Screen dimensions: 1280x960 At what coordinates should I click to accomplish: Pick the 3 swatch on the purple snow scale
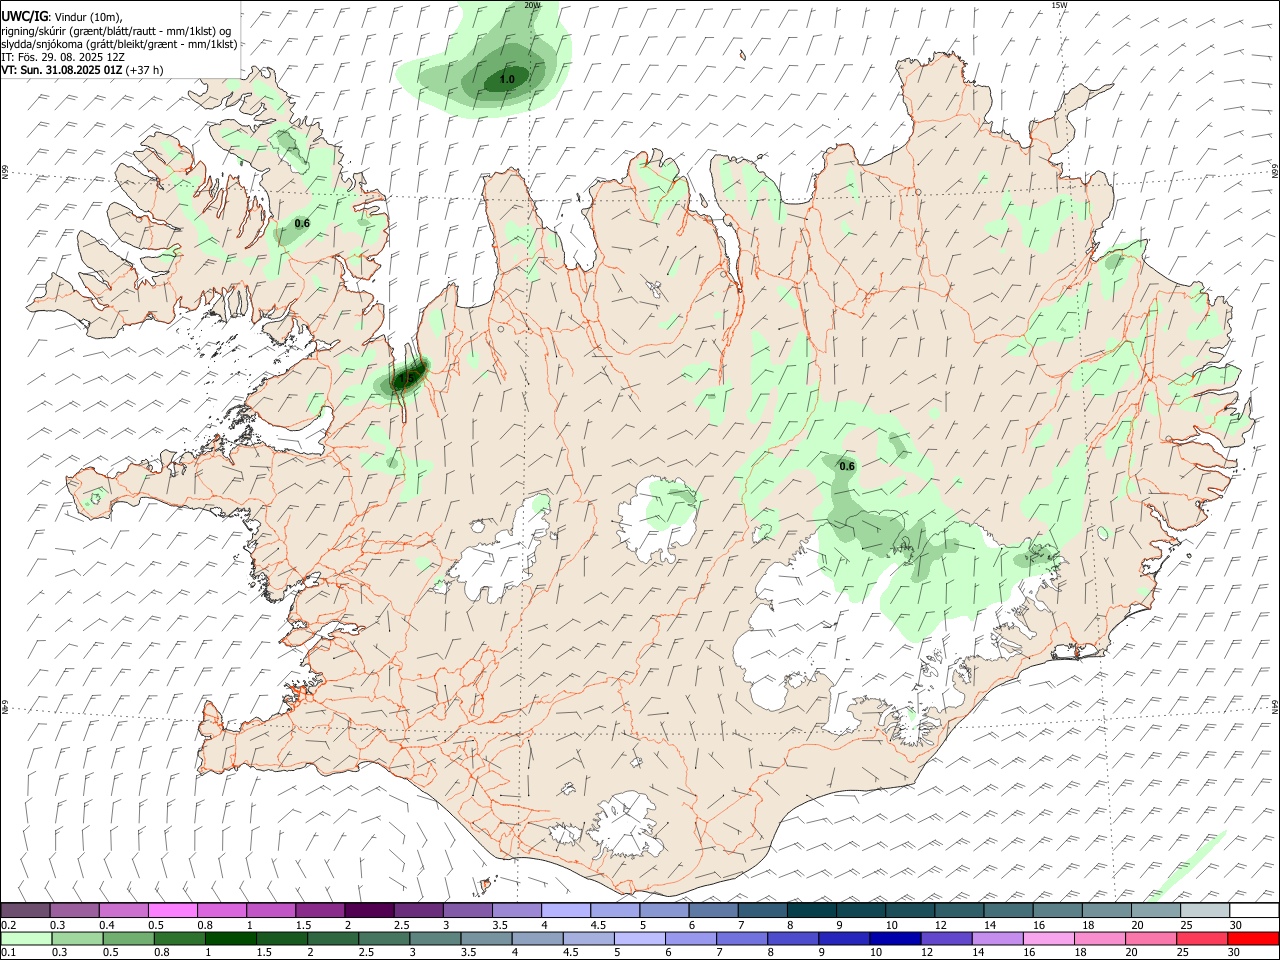click(467, 910)
